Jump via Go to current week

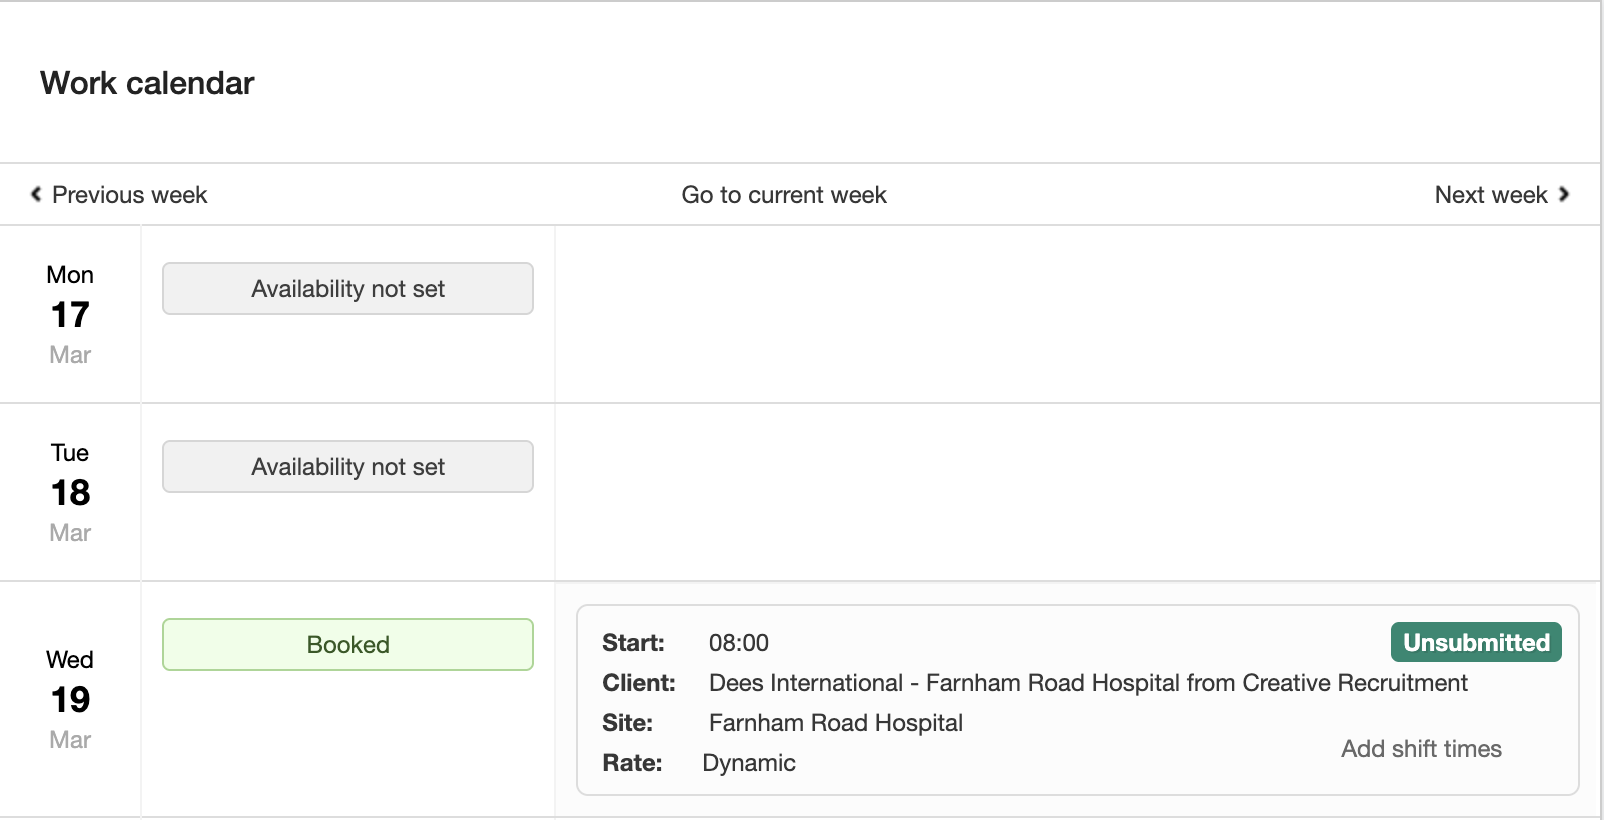tap(784, 195)
